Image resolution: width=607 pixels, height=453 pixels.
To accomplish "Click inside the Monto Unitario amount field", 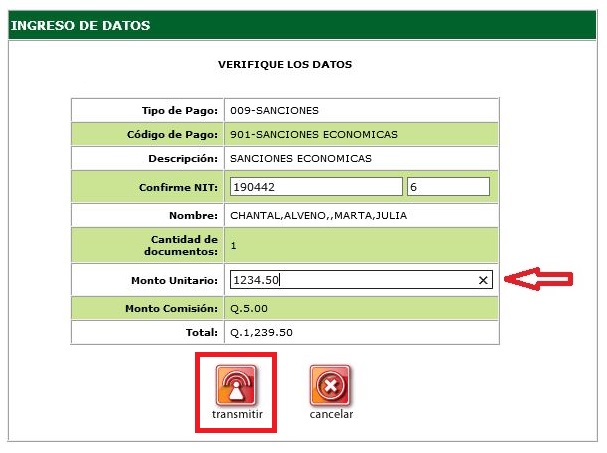I will [350, 281].
